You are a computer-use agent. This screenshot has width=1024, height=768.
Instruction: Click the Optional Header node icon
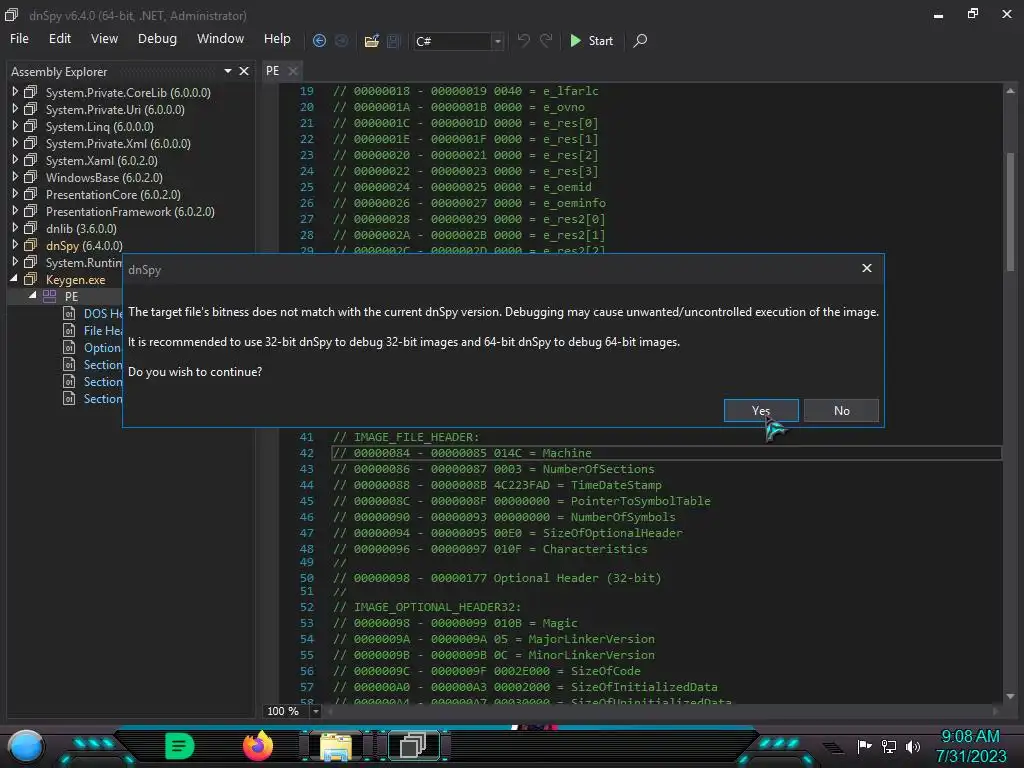[x=69, y=347]
